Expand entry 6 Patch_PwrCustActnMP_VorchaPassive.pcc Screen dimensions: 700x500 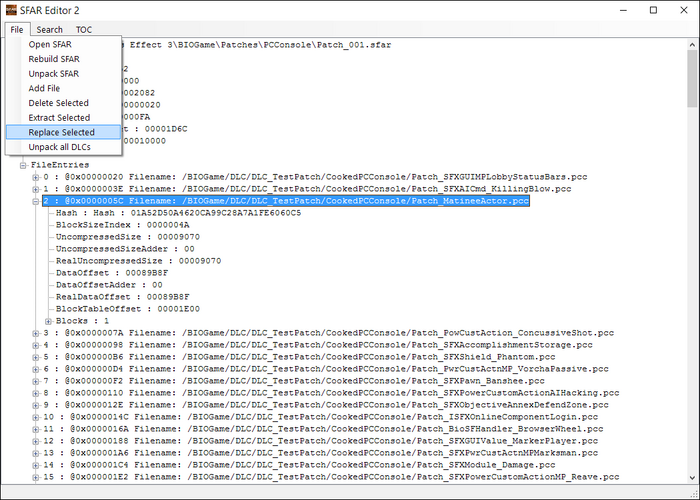(36, 369)
